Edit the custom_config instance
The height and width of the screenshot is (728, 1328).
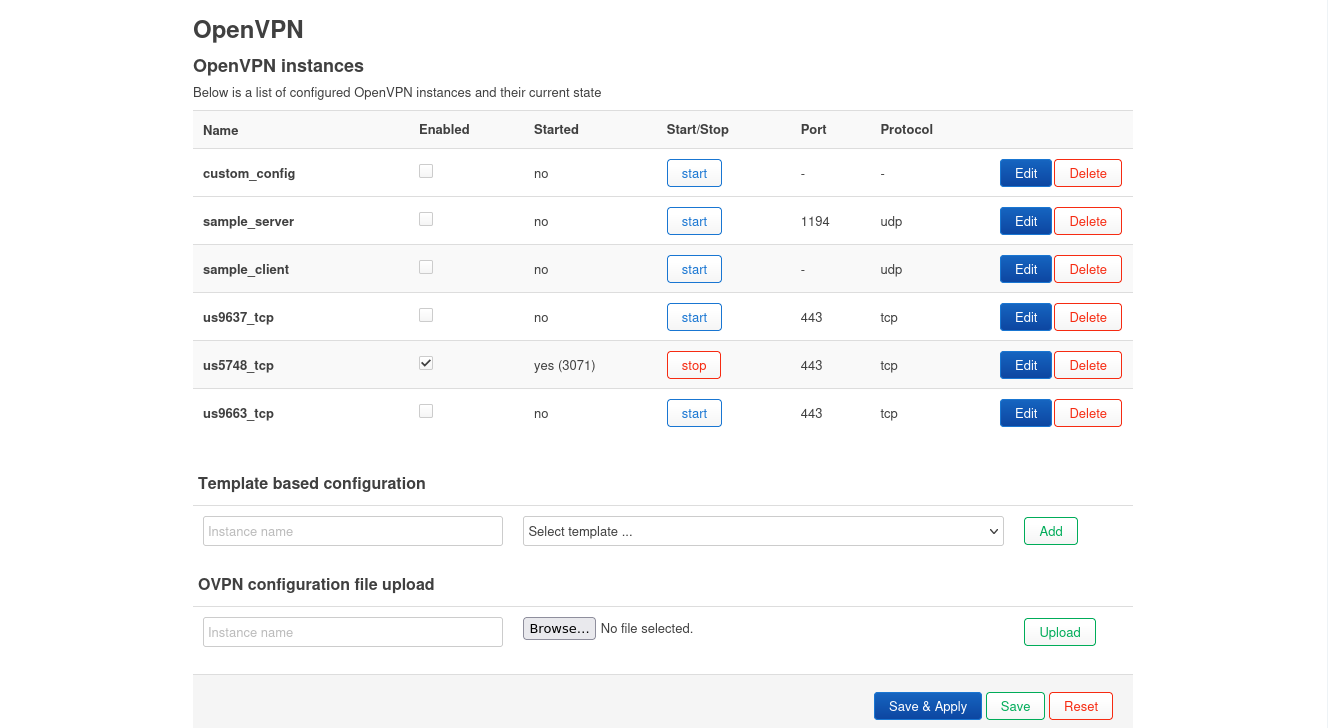1026,173
